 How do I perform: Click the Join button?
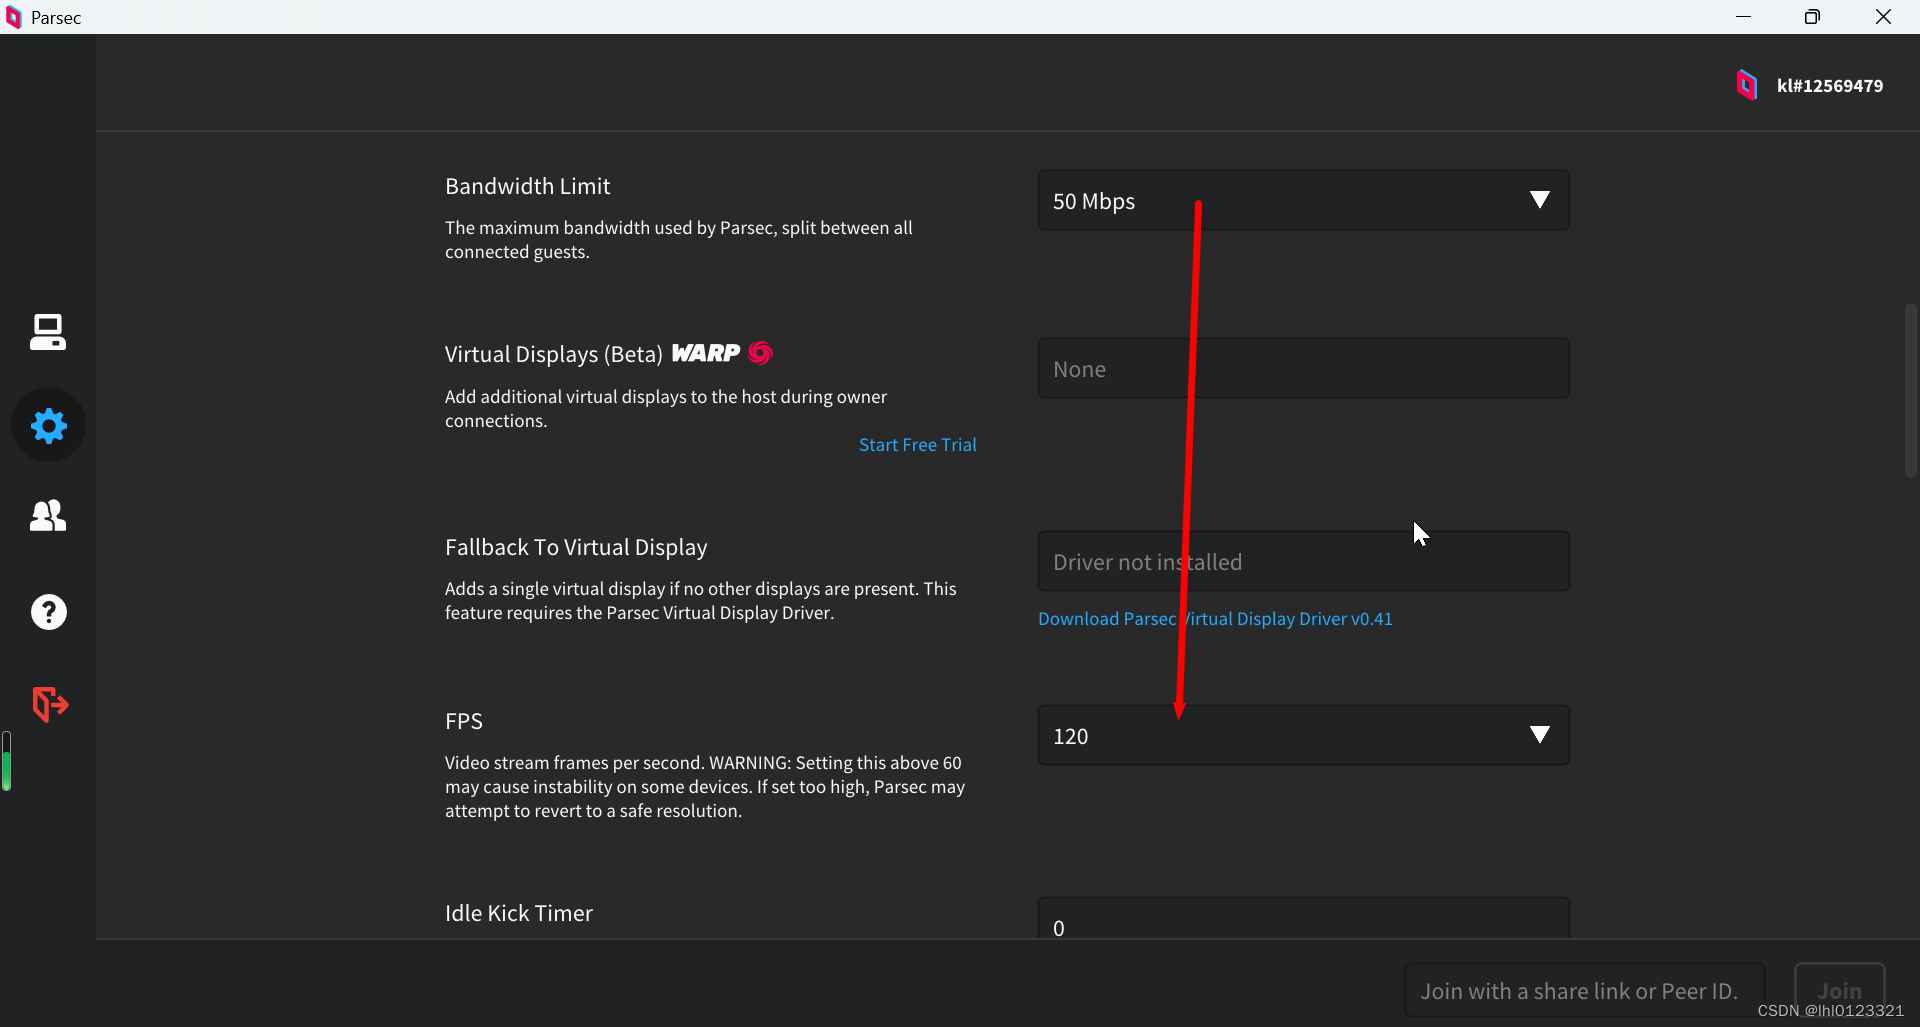[x=1839, y=990]
